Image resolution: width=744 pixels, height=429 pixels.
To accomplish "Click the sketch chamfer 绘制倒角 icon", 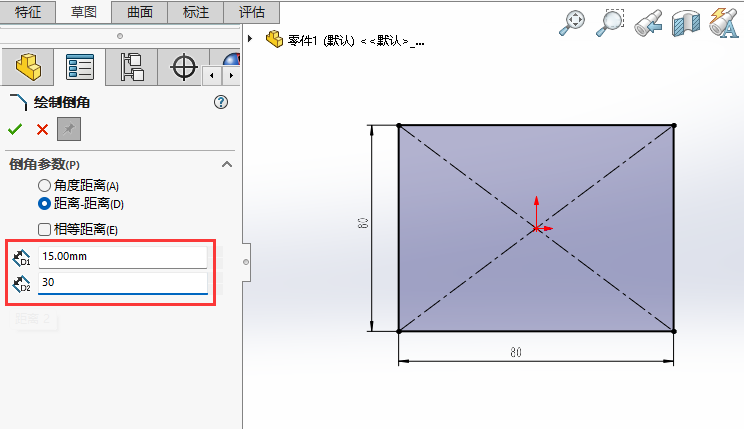I will point(18,102).
